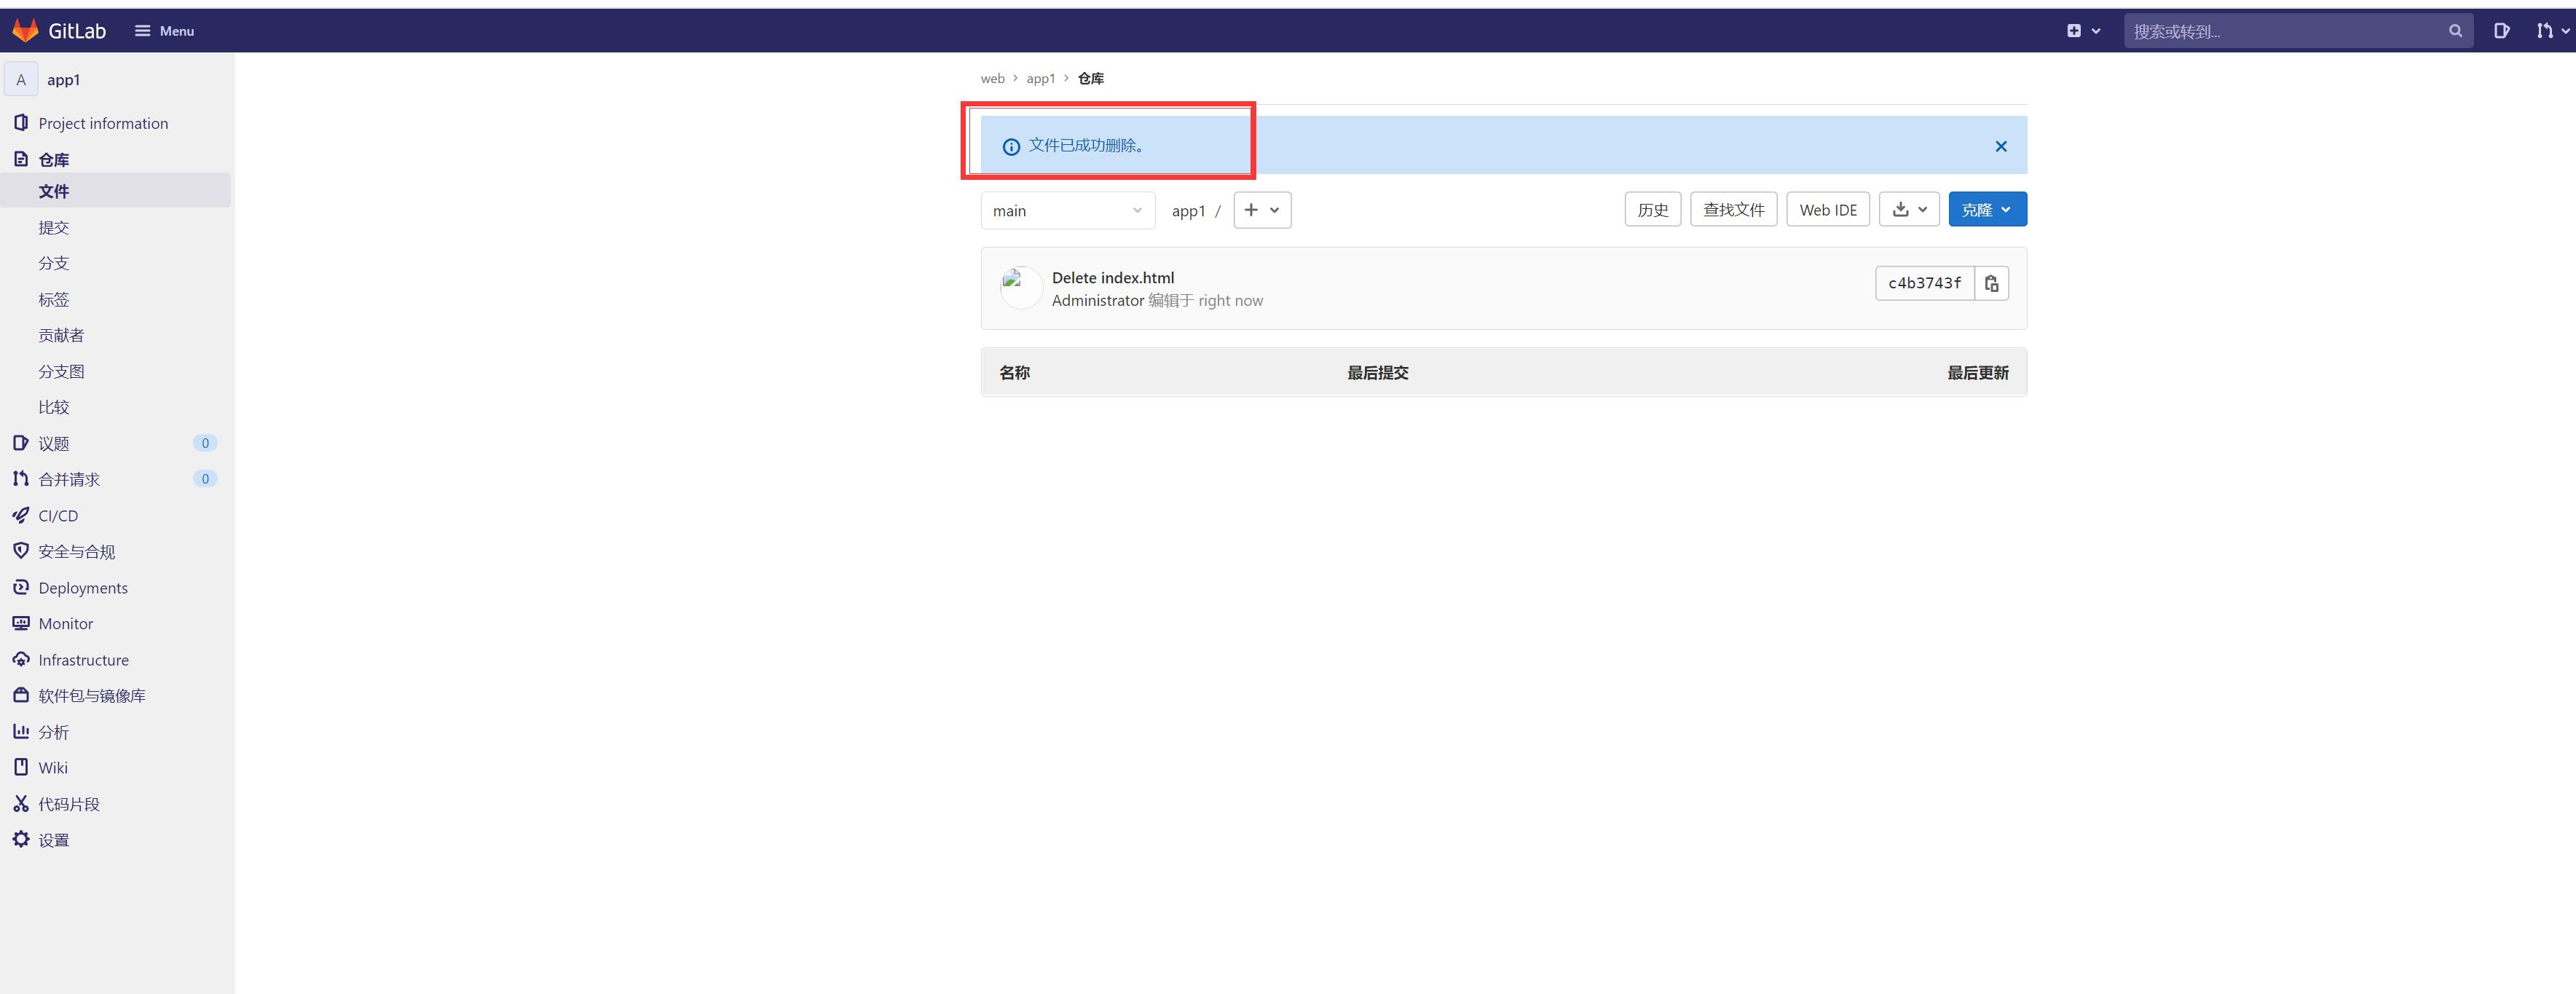Click the 议题 count badge
This screenshot has height=994, width=2576.
coord(205,443)
